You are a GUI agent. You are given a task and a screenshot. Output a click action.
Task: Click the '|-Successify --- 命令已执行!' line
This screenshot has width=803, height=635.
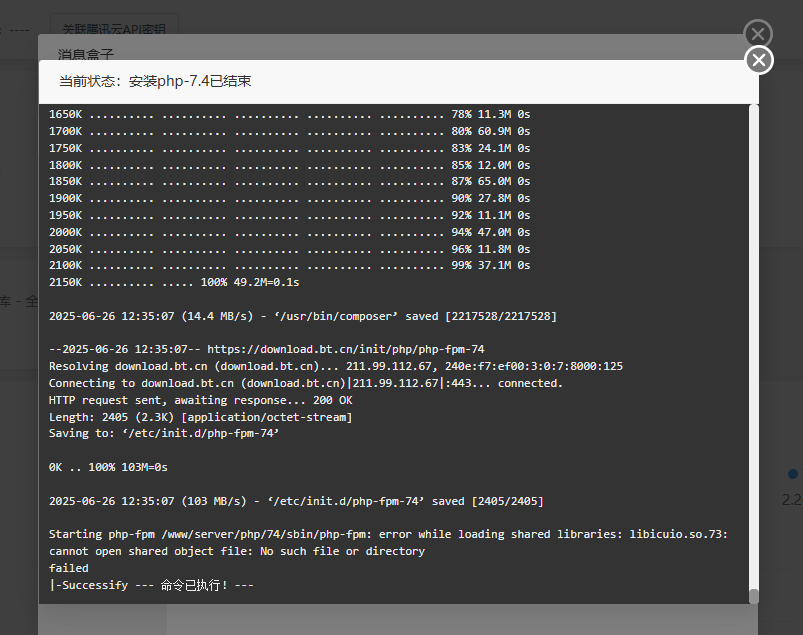click(x=151, y=585)
